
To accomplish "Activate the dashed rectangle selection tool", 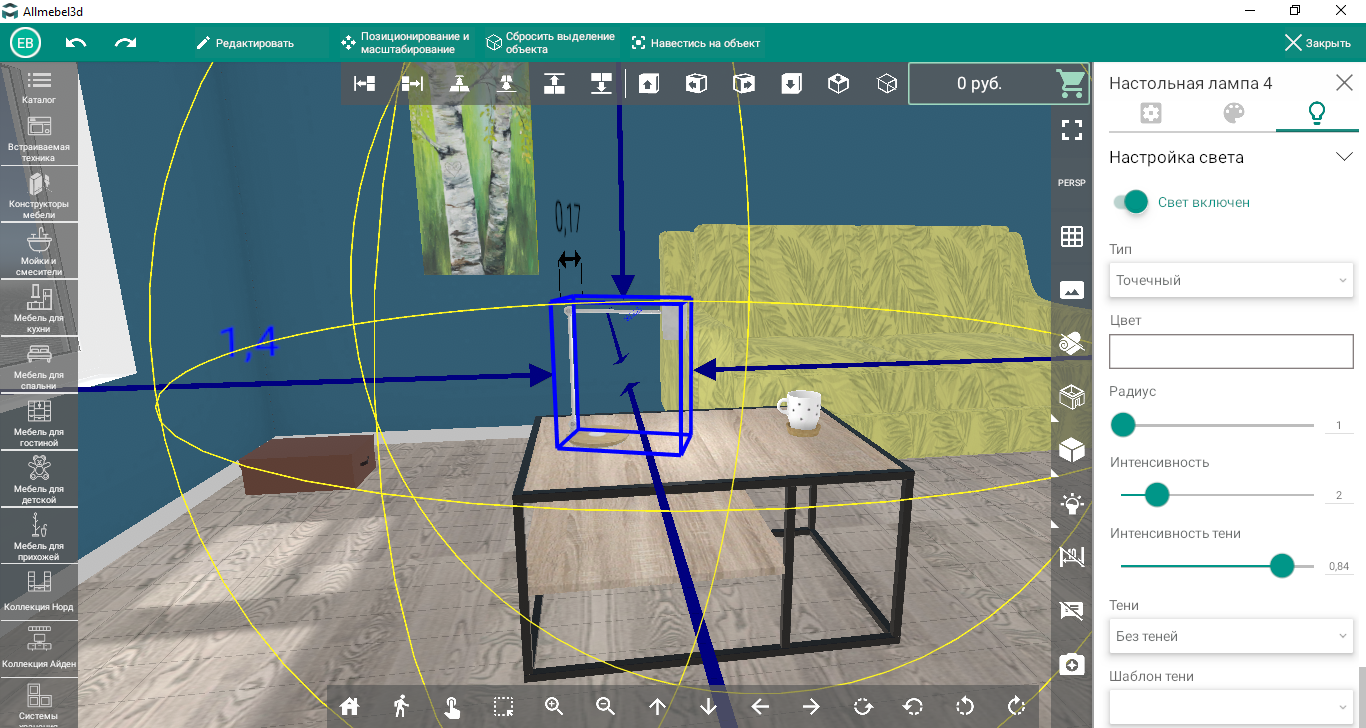I will 504,707.
